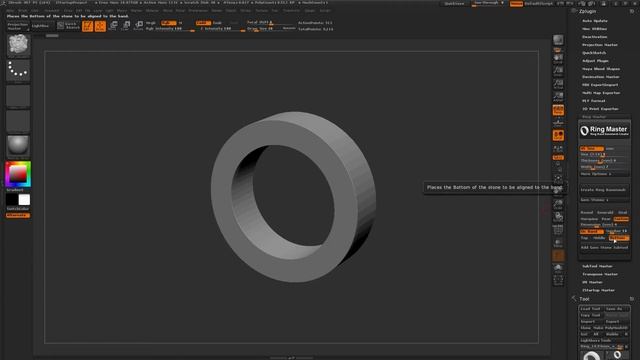Click the Actual size icon
The height and width of the screenshot is (360, 640).
click(558, 84)
